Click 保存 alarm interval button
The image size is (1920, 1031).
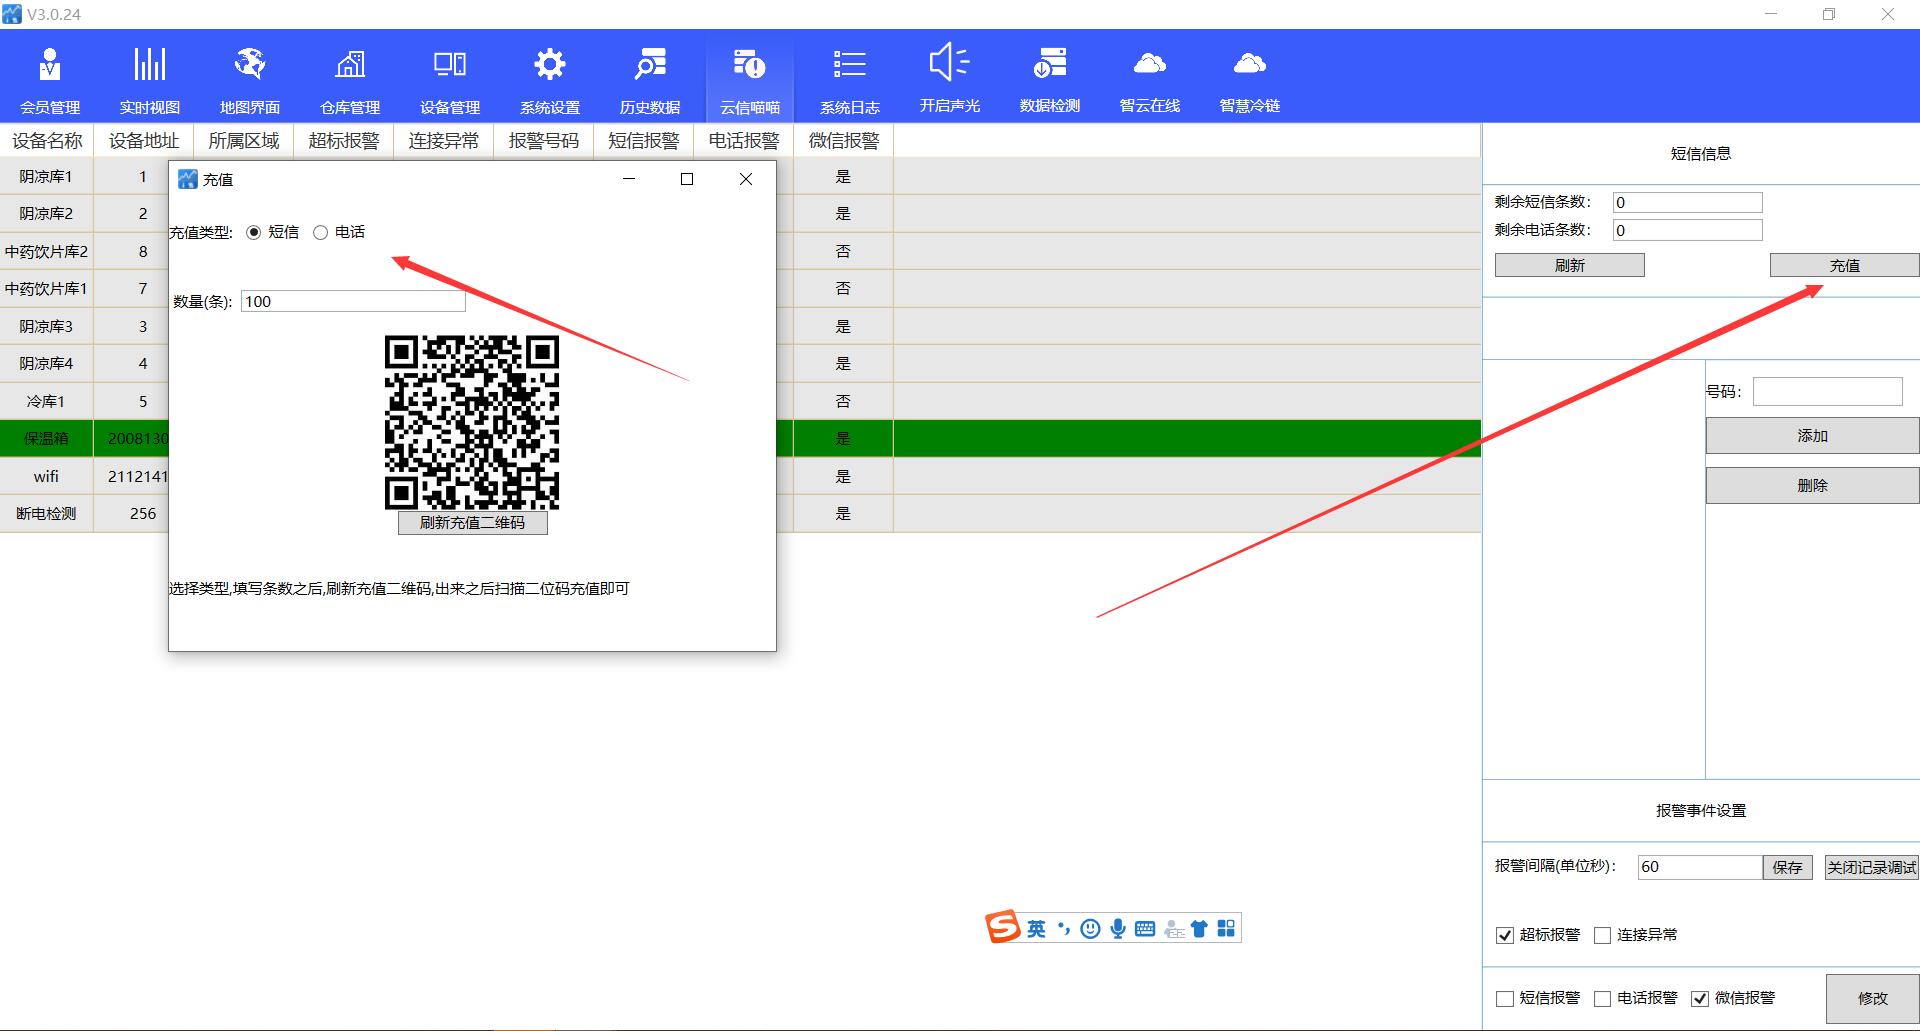pyautogui.click(x=1787, y=867)
